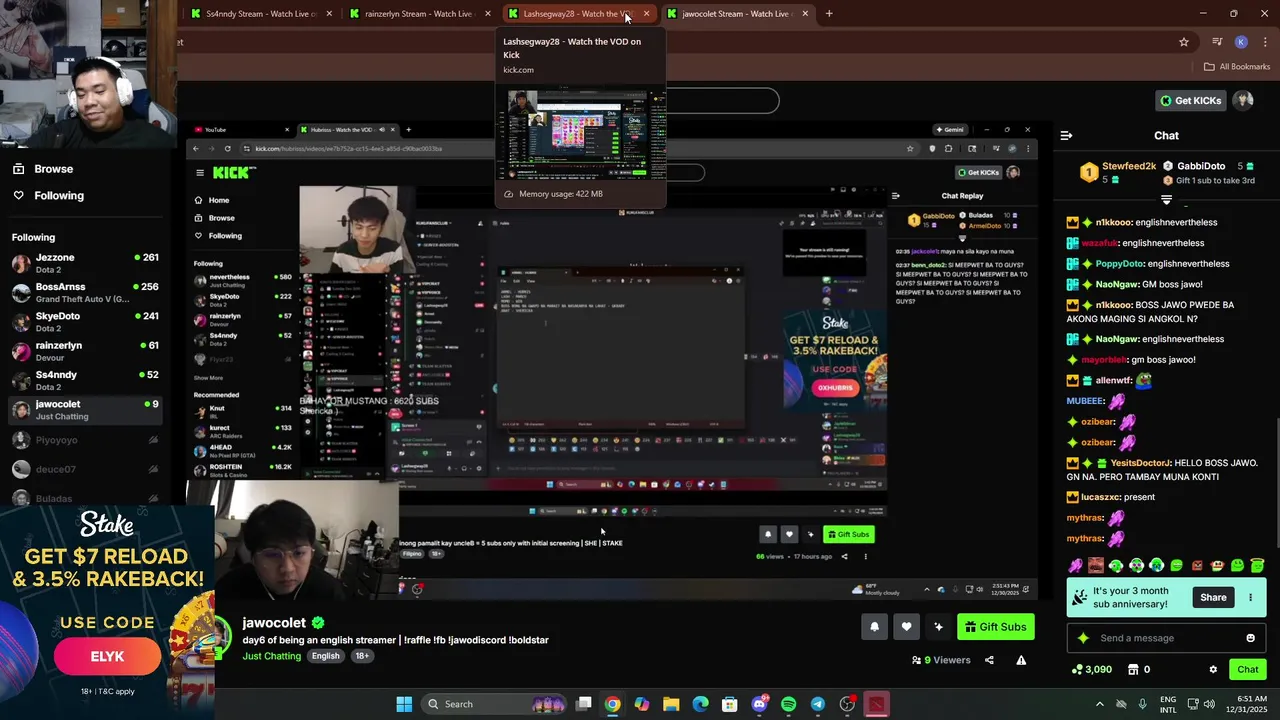This screenshot has width=1280, height=720.
Task: Open the three-dot menu on the anniversary banner
Action: pyautogui.click(x=1250, y=597)
